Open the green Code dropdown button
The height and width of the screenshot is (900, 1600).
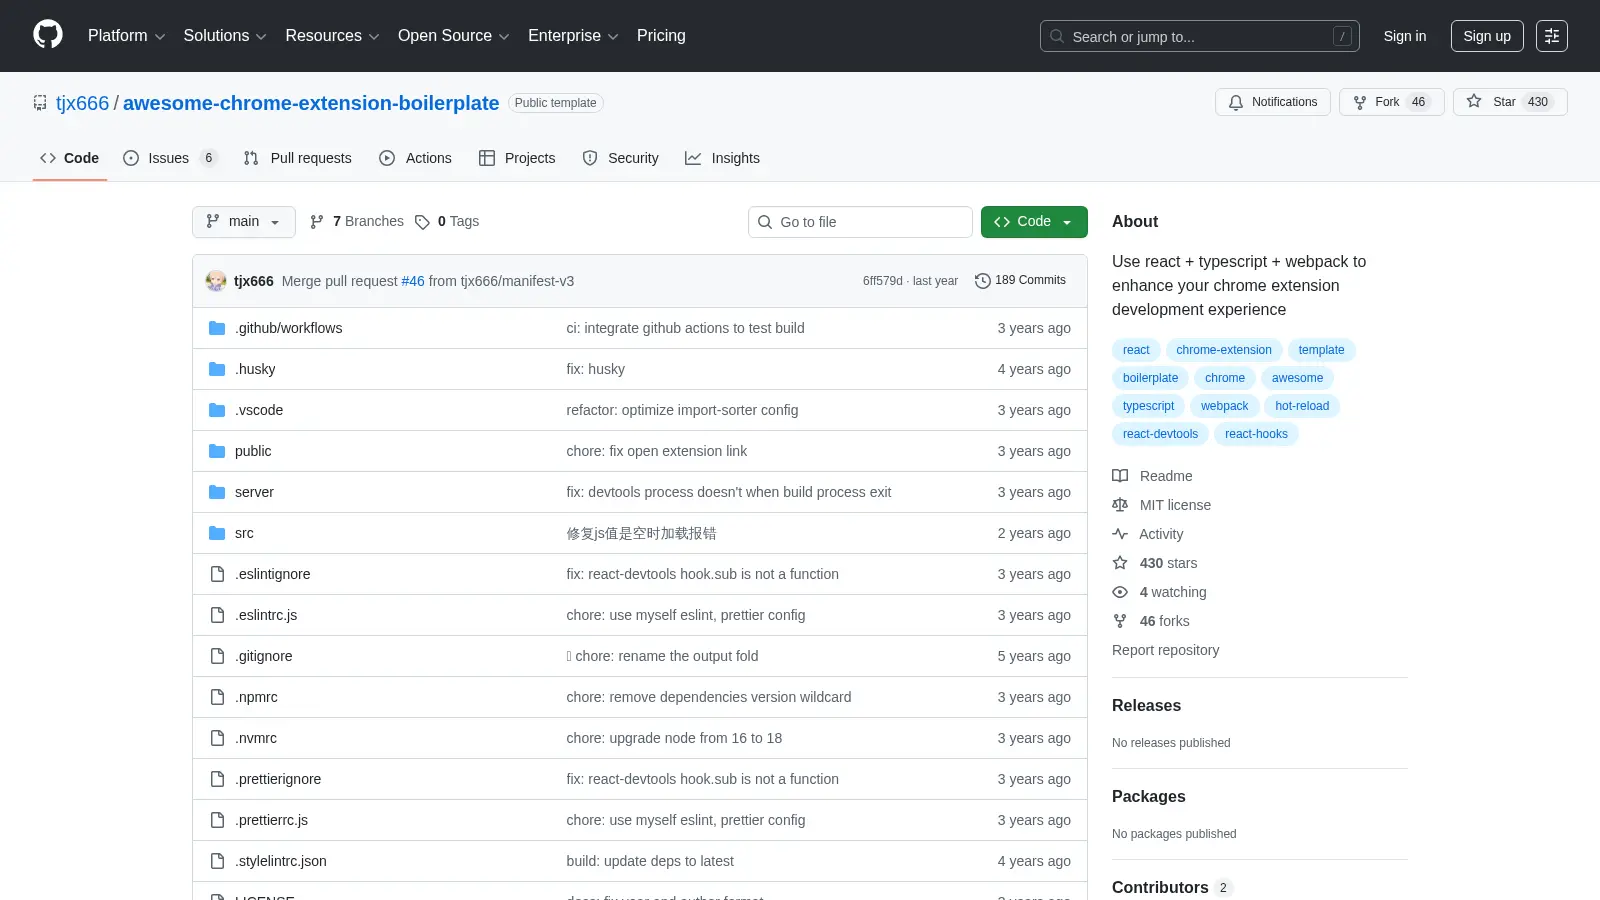pyautogui.click(x=1034, y=222)
